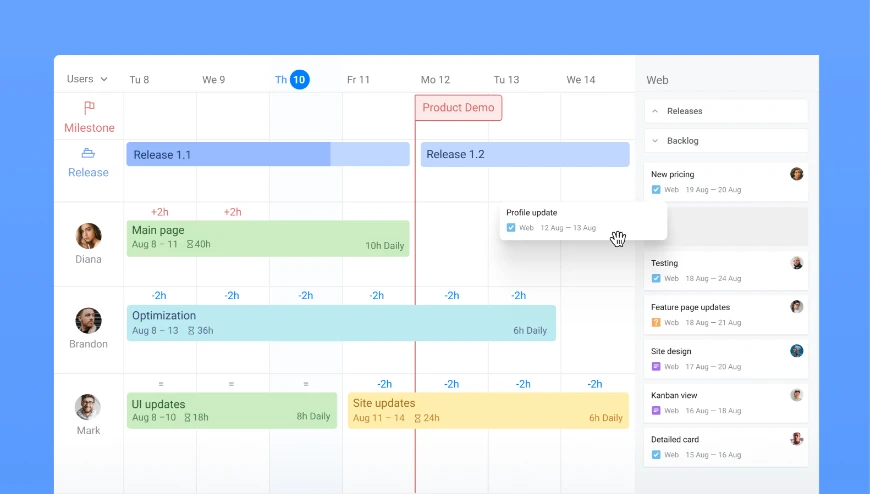This screenshot has width=870, height=494.
Task: Open the Release 1.1 bar
Action: pos(268,154)
